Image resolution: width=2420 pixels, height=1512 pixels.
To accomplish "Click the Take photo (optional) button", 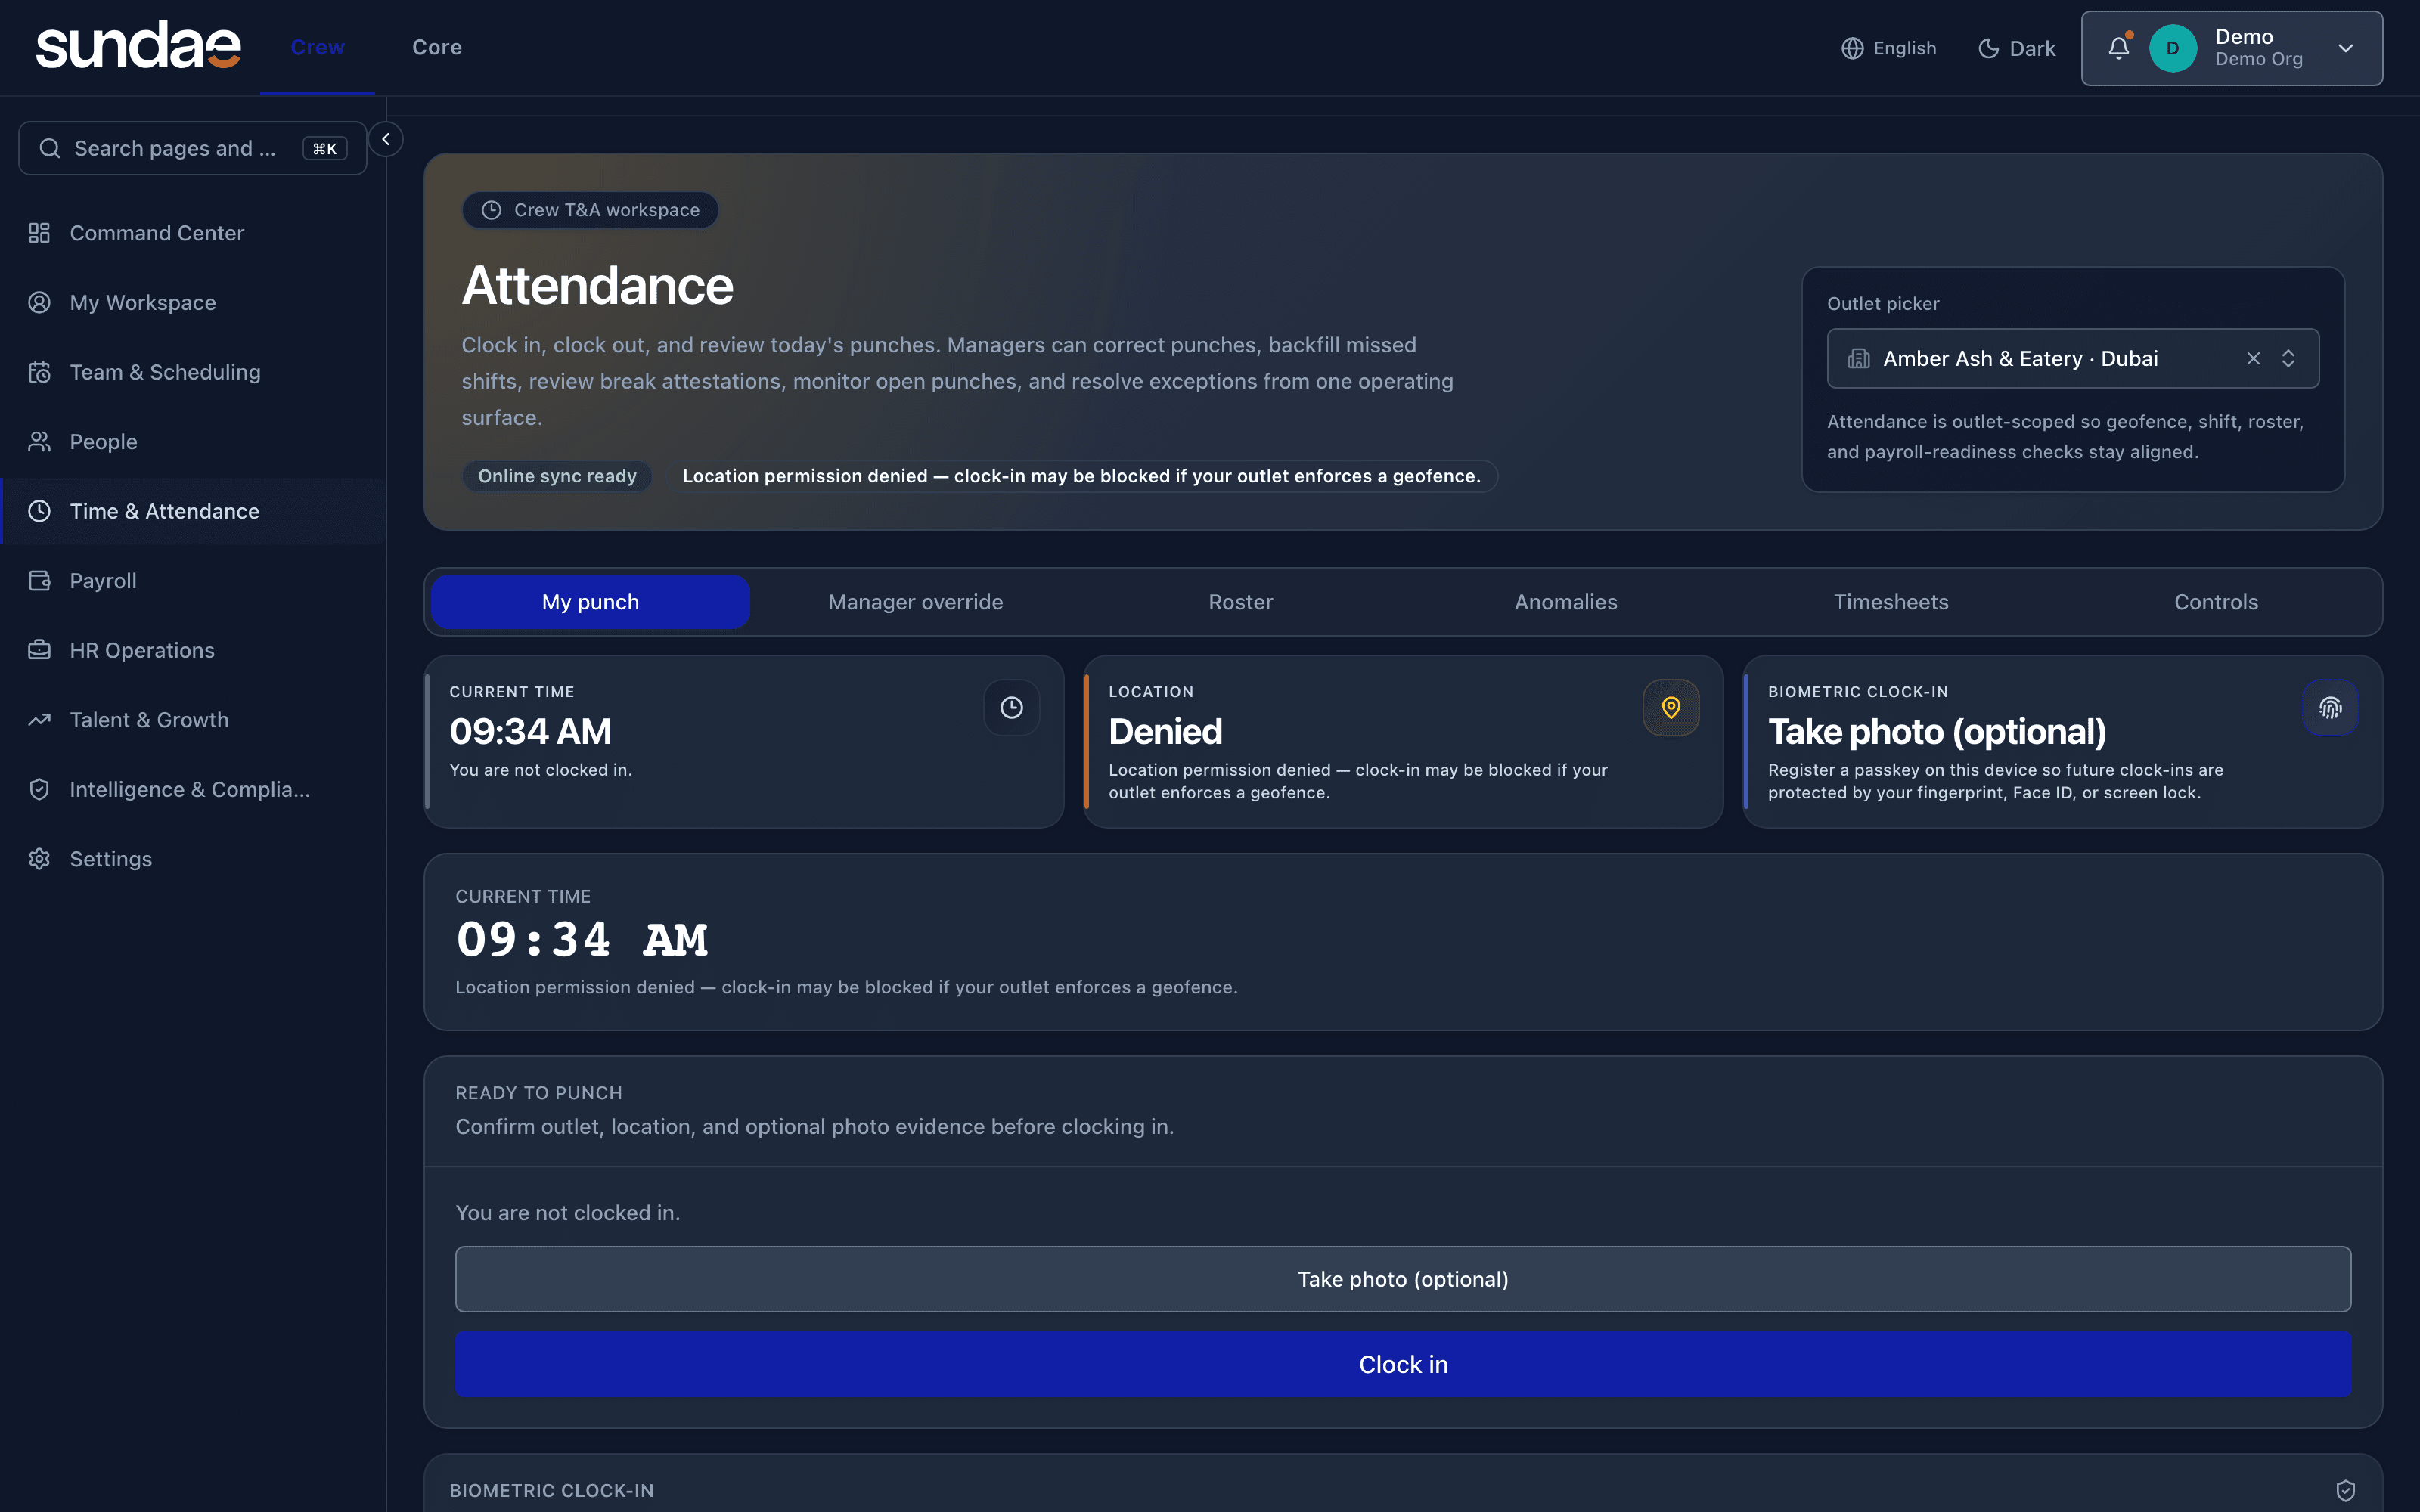I will pyautogui.click(x=1403, y=1279).
